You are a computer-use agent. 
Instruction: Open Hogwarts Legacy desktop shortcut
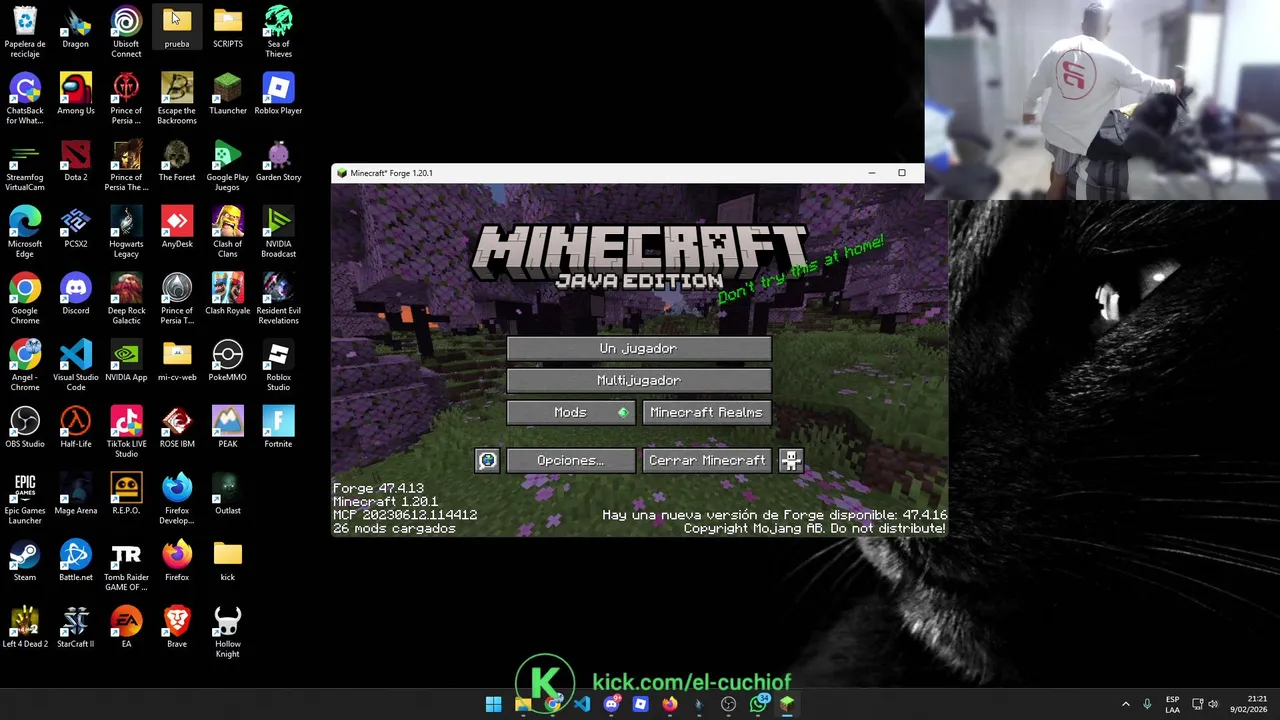click(126, 232)
